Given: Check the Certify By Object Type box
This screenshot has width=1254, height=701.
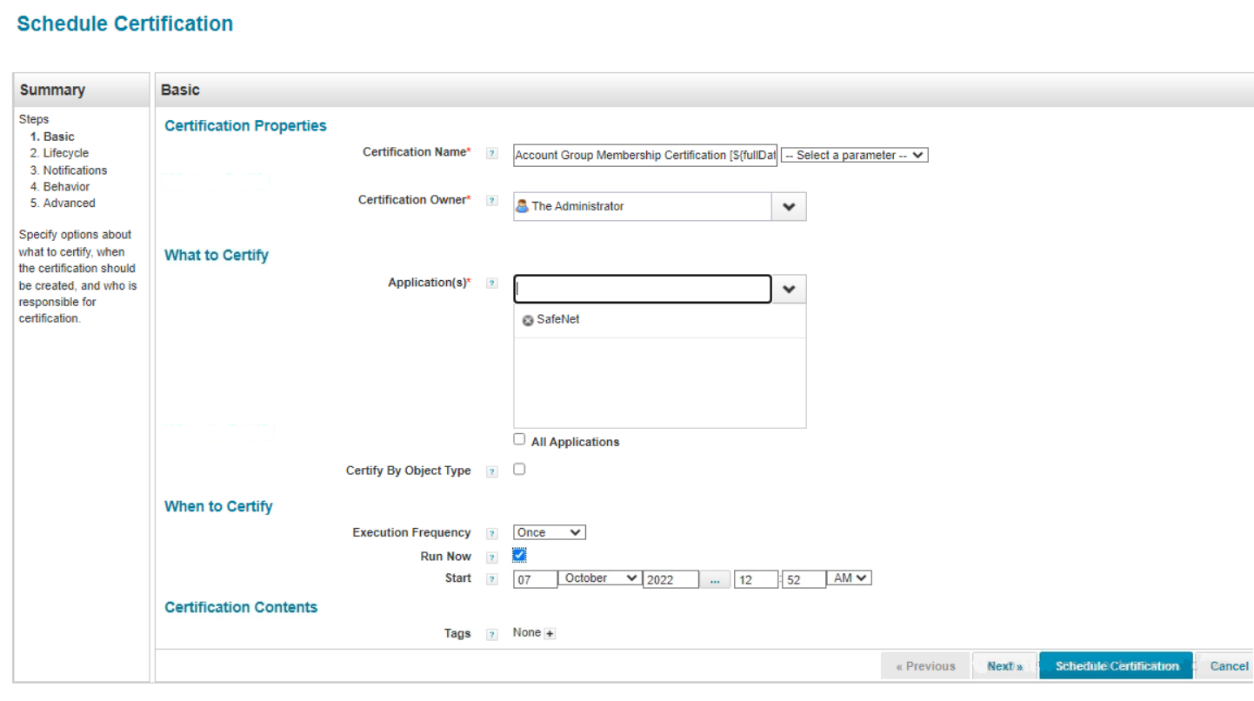Looking at the screenshot, I should pos(519,469).
